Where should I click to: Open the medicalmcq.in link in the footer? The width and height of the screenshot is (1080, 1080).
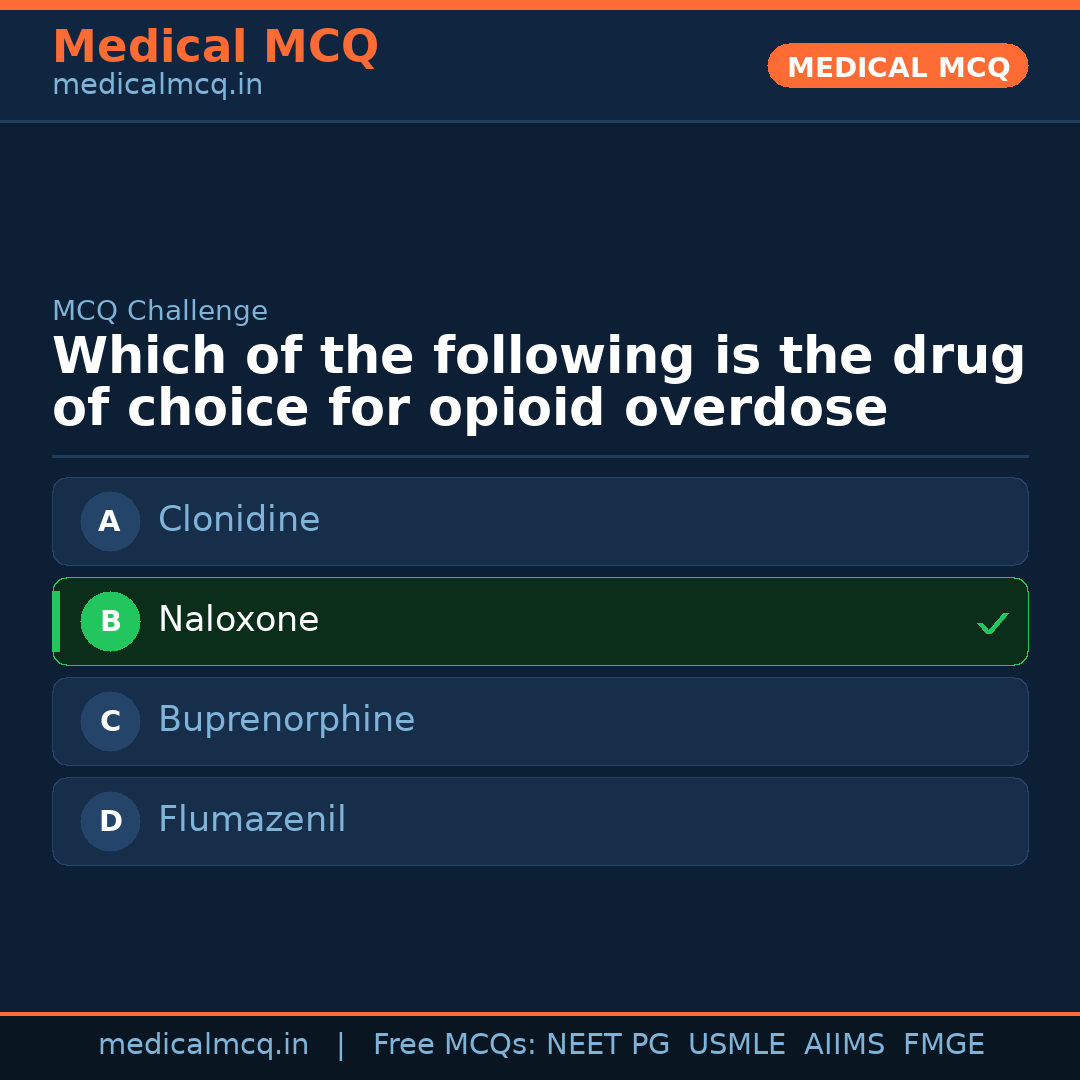tap(203, 1045)
